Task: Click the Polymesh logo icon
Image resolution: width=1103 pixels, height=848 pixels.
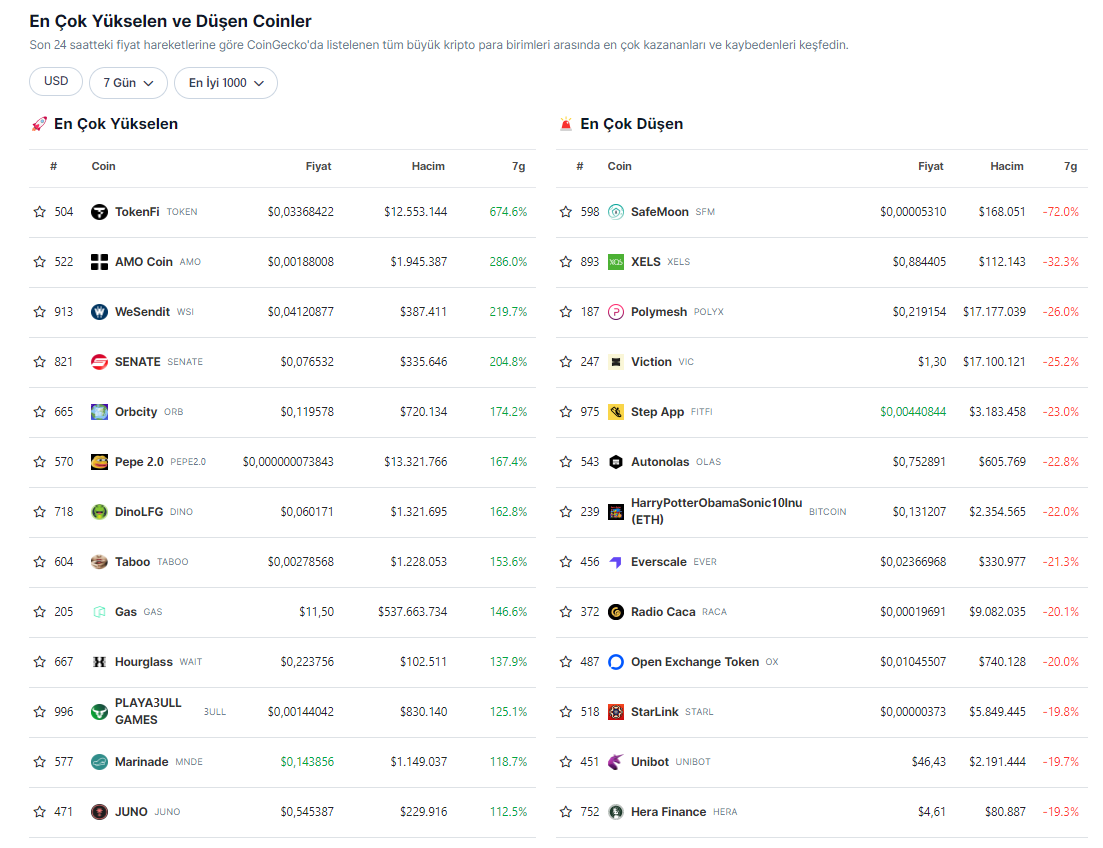Action: 616,312
